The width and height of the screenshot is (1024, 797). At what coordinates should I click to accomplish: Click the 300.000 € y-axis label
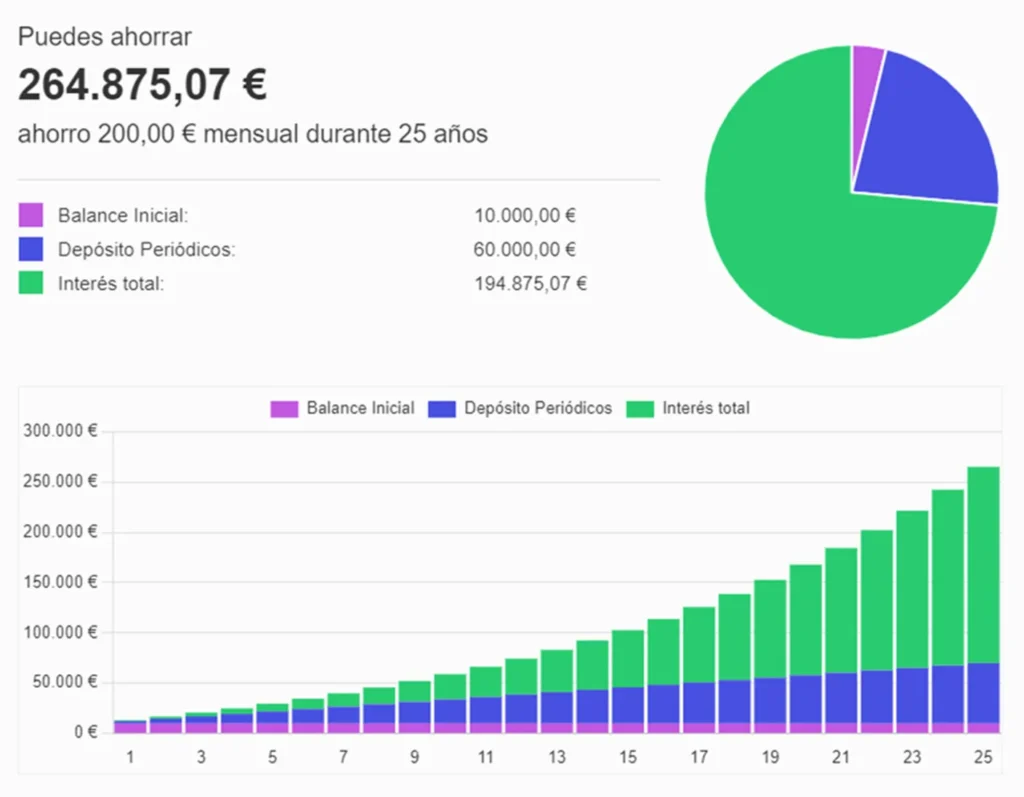click(58, 432)
